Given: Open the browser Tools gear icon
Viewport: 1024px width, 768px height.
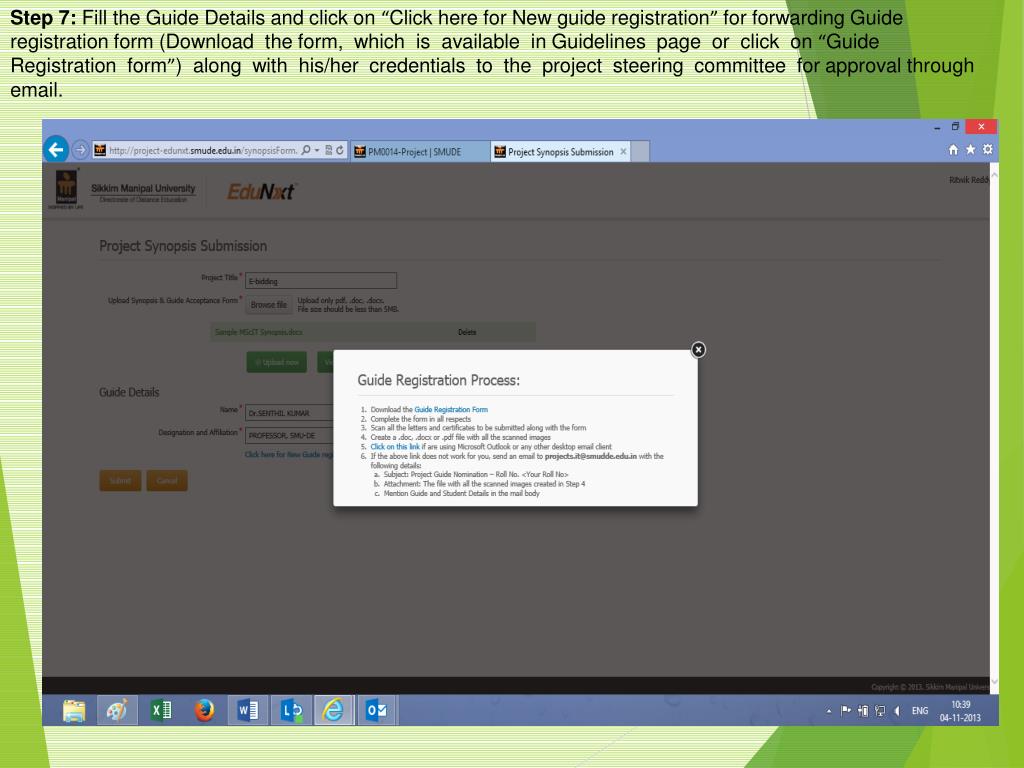Looking at the screenshot, I should [x=987, y=150].
